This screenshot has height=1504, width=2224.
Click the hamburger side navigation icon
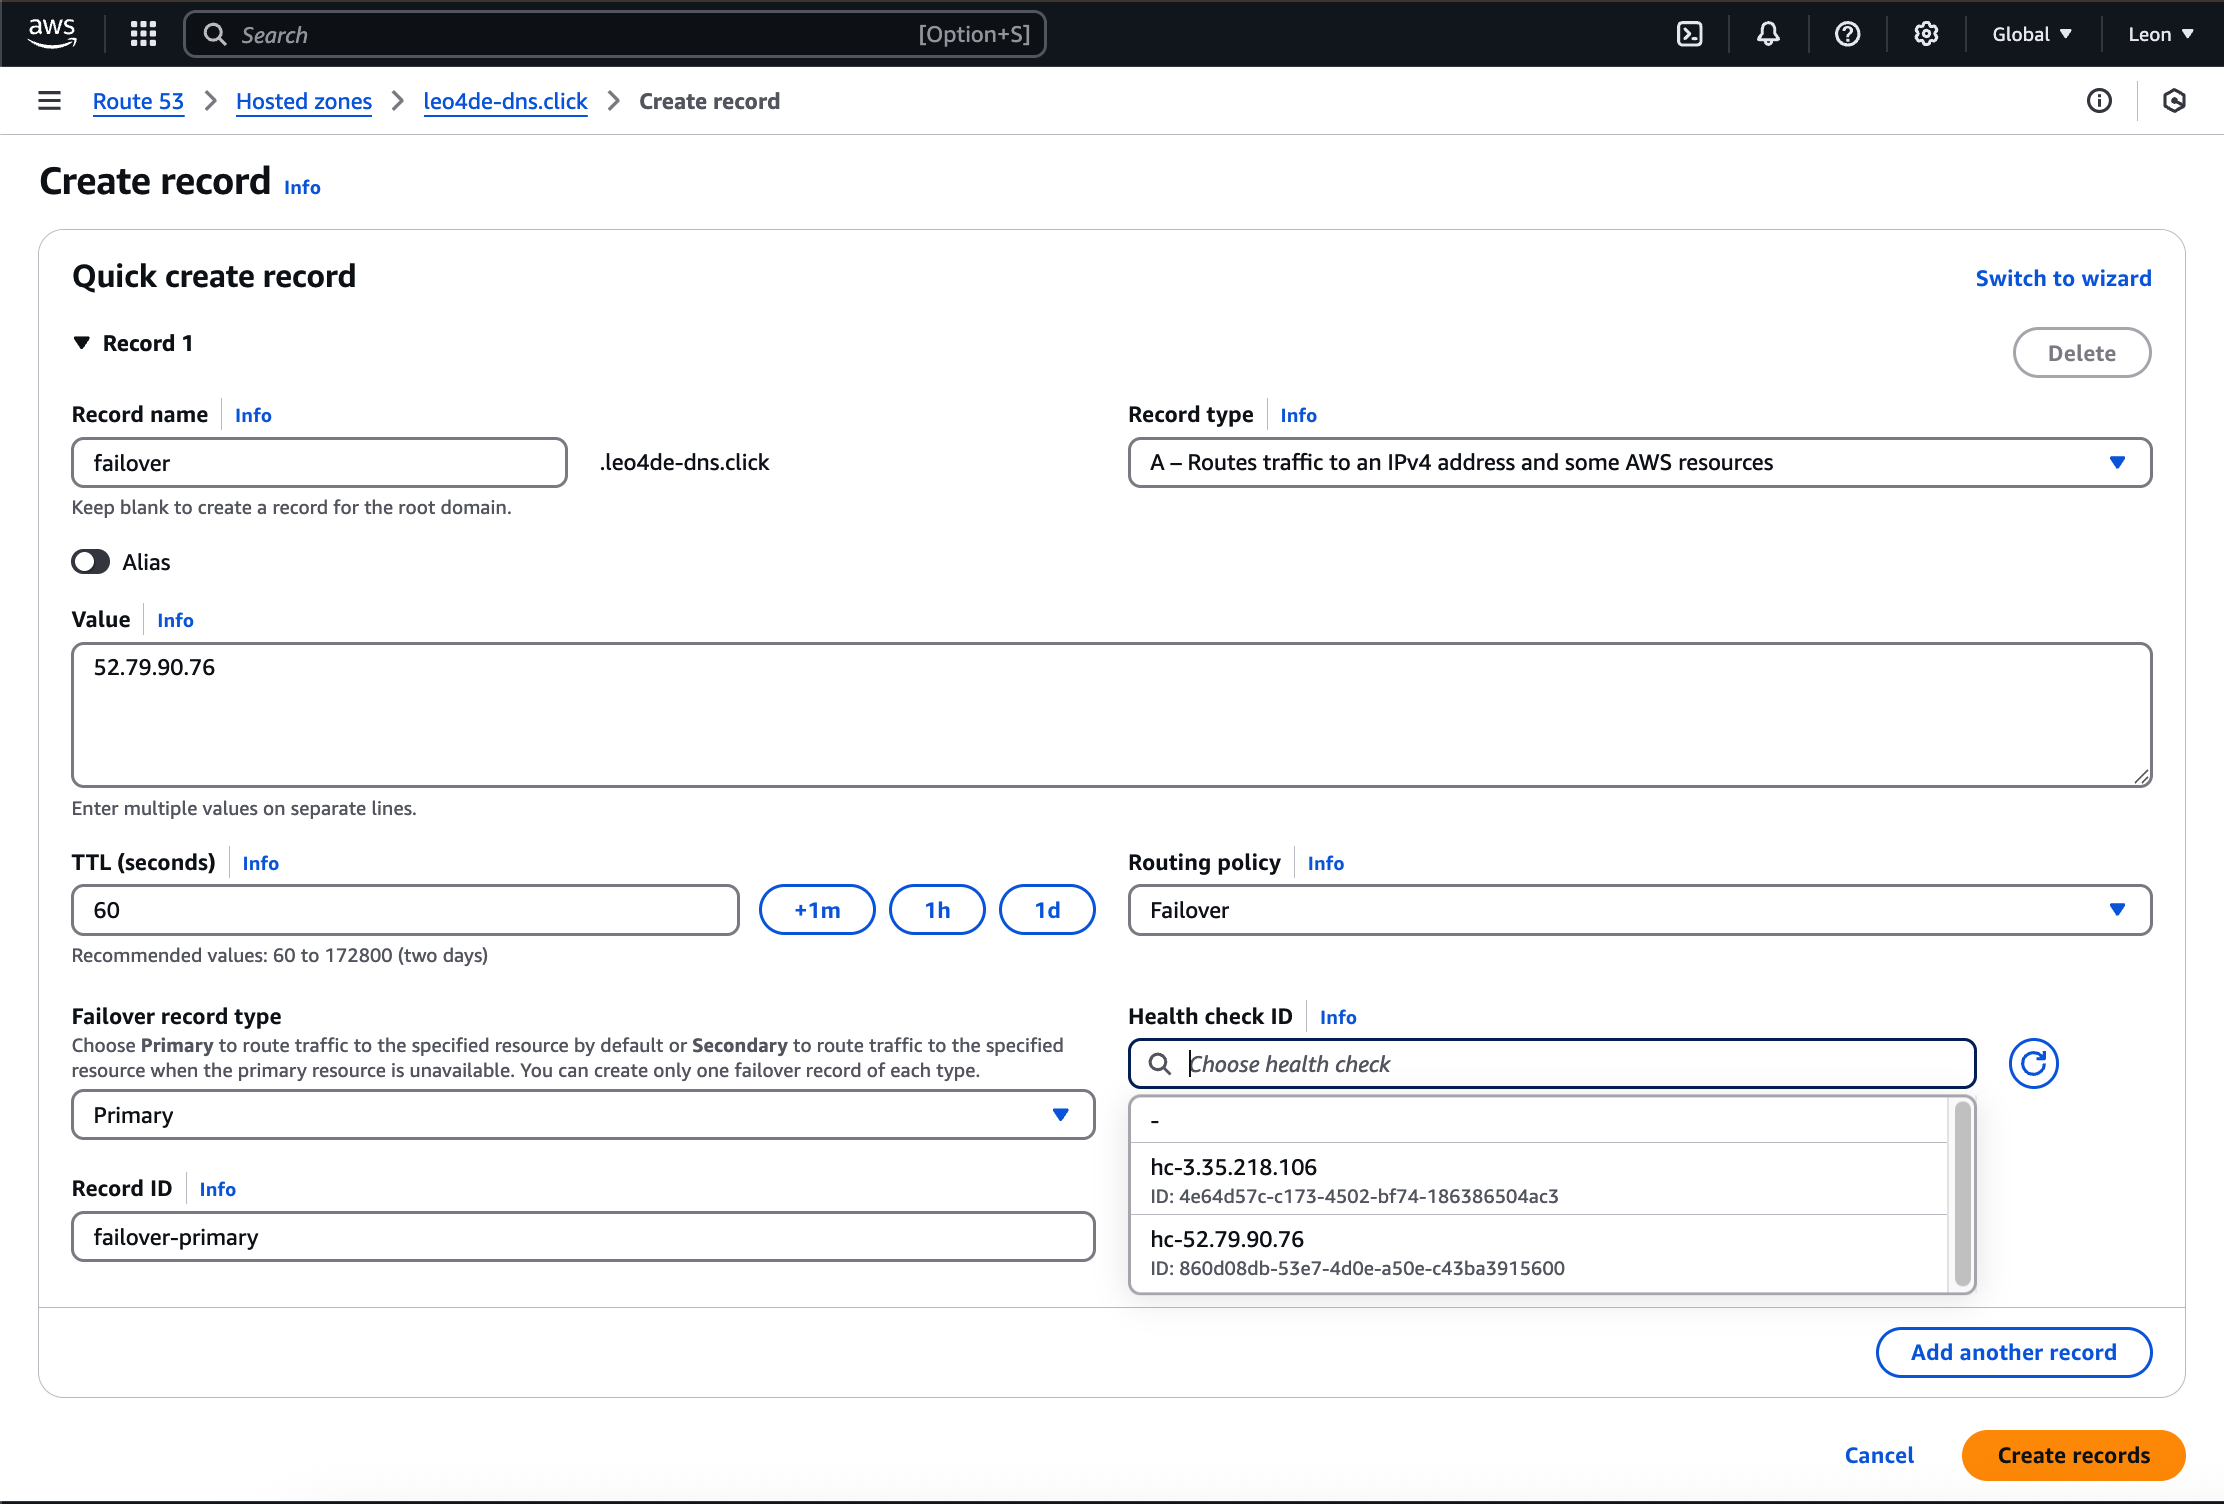pos(49,101)
